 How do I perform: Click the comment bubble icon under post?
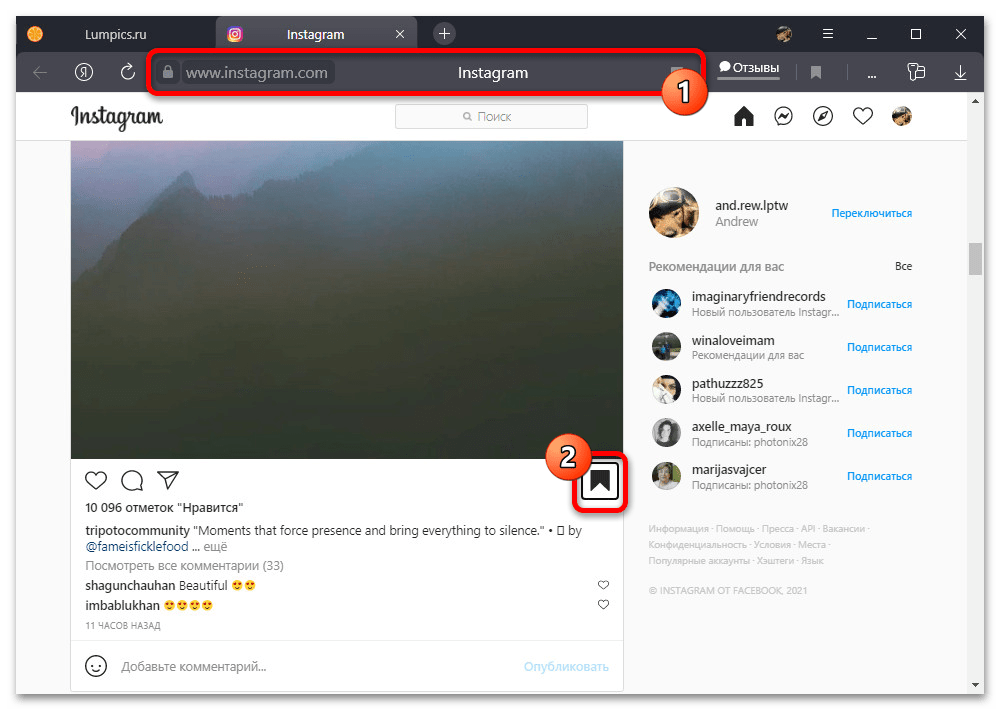click(x=132, y=480)
